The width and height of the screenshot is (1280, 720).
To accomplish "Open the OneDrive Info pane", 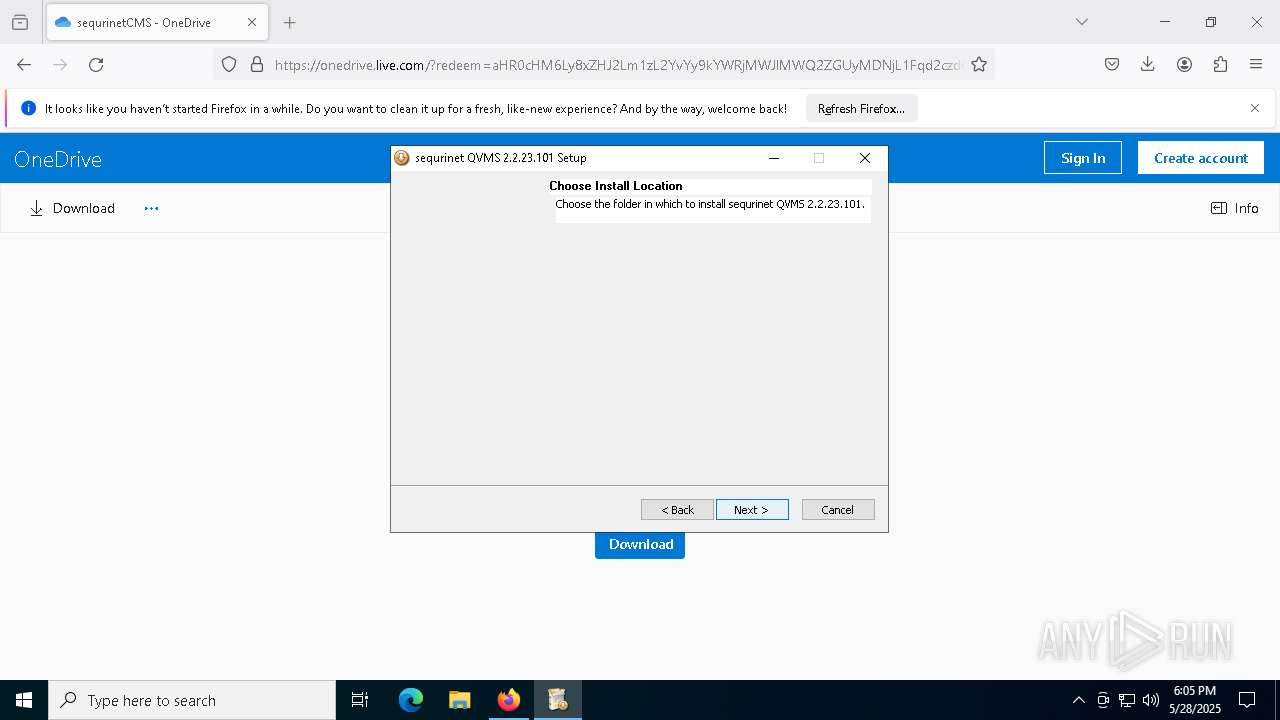I will coord(1235,208).
